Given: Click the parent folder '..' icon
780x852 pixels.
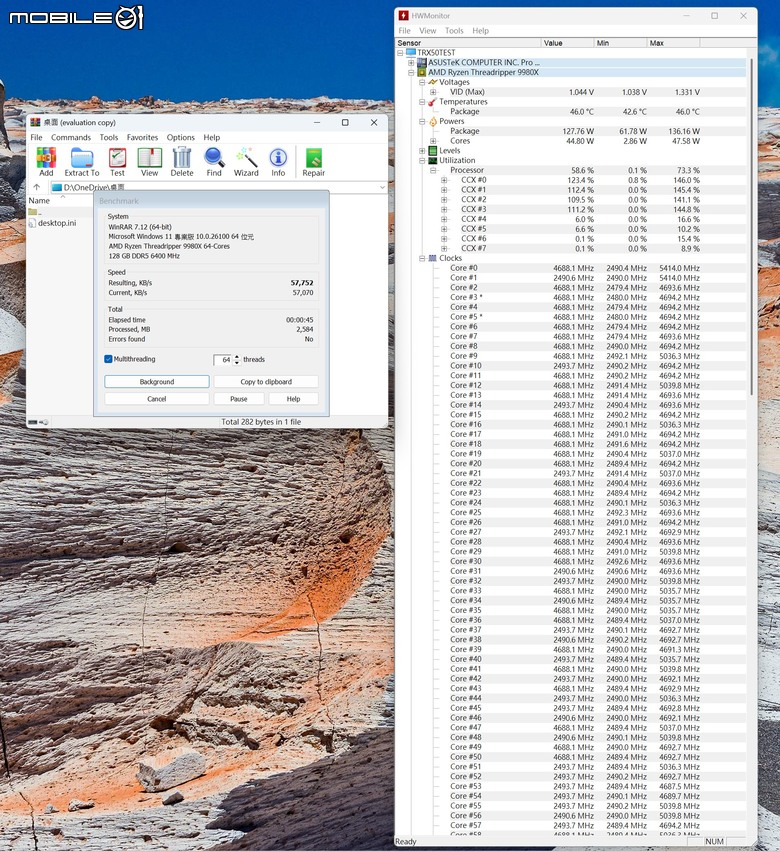Looking at the screenshot, I should pos(33,211).
